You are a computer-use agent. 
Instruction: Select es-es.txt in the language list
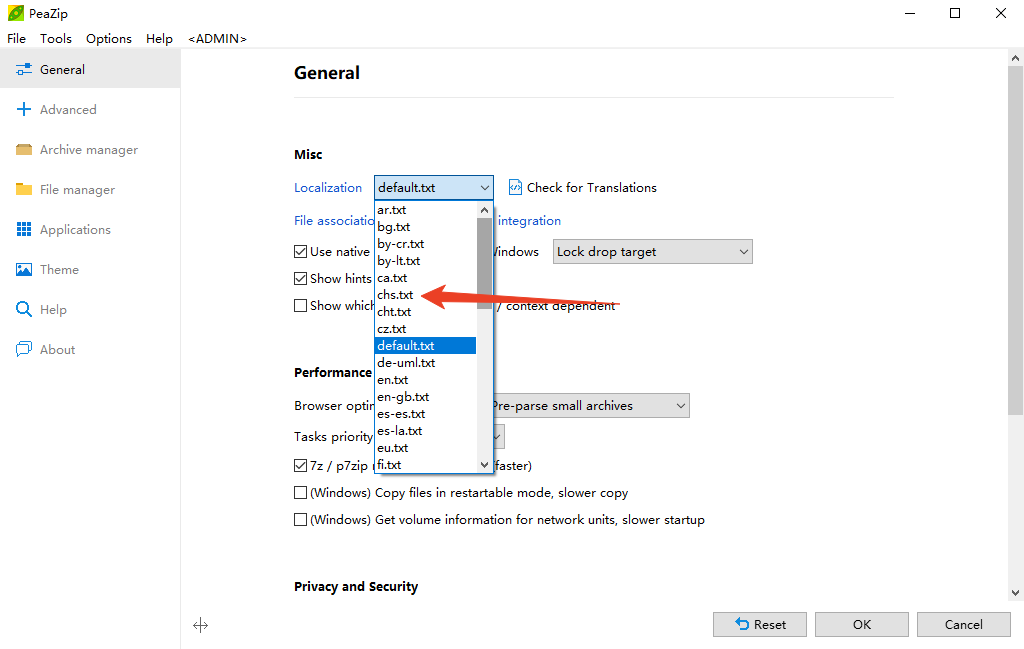pyautogui.click(x=426, y=414)
